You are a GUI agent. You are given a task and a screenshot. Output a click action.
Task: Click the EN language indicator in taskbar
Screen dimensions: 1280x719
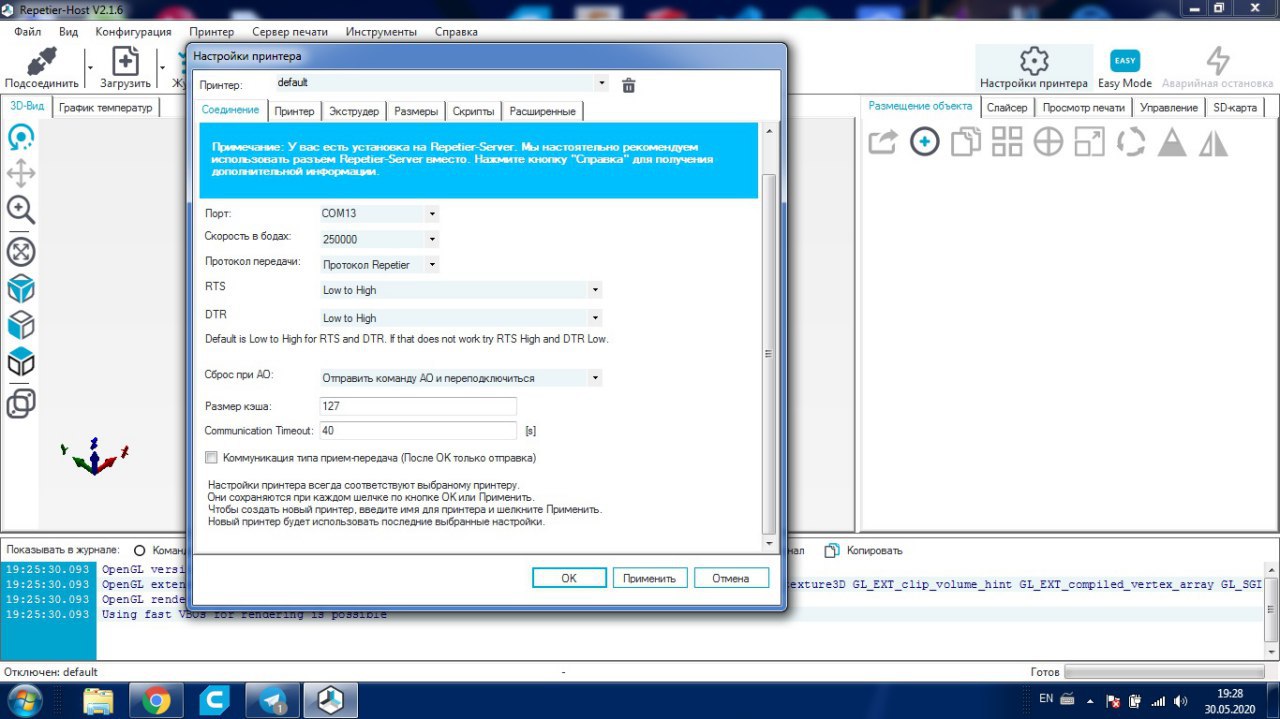(1046, 698)
